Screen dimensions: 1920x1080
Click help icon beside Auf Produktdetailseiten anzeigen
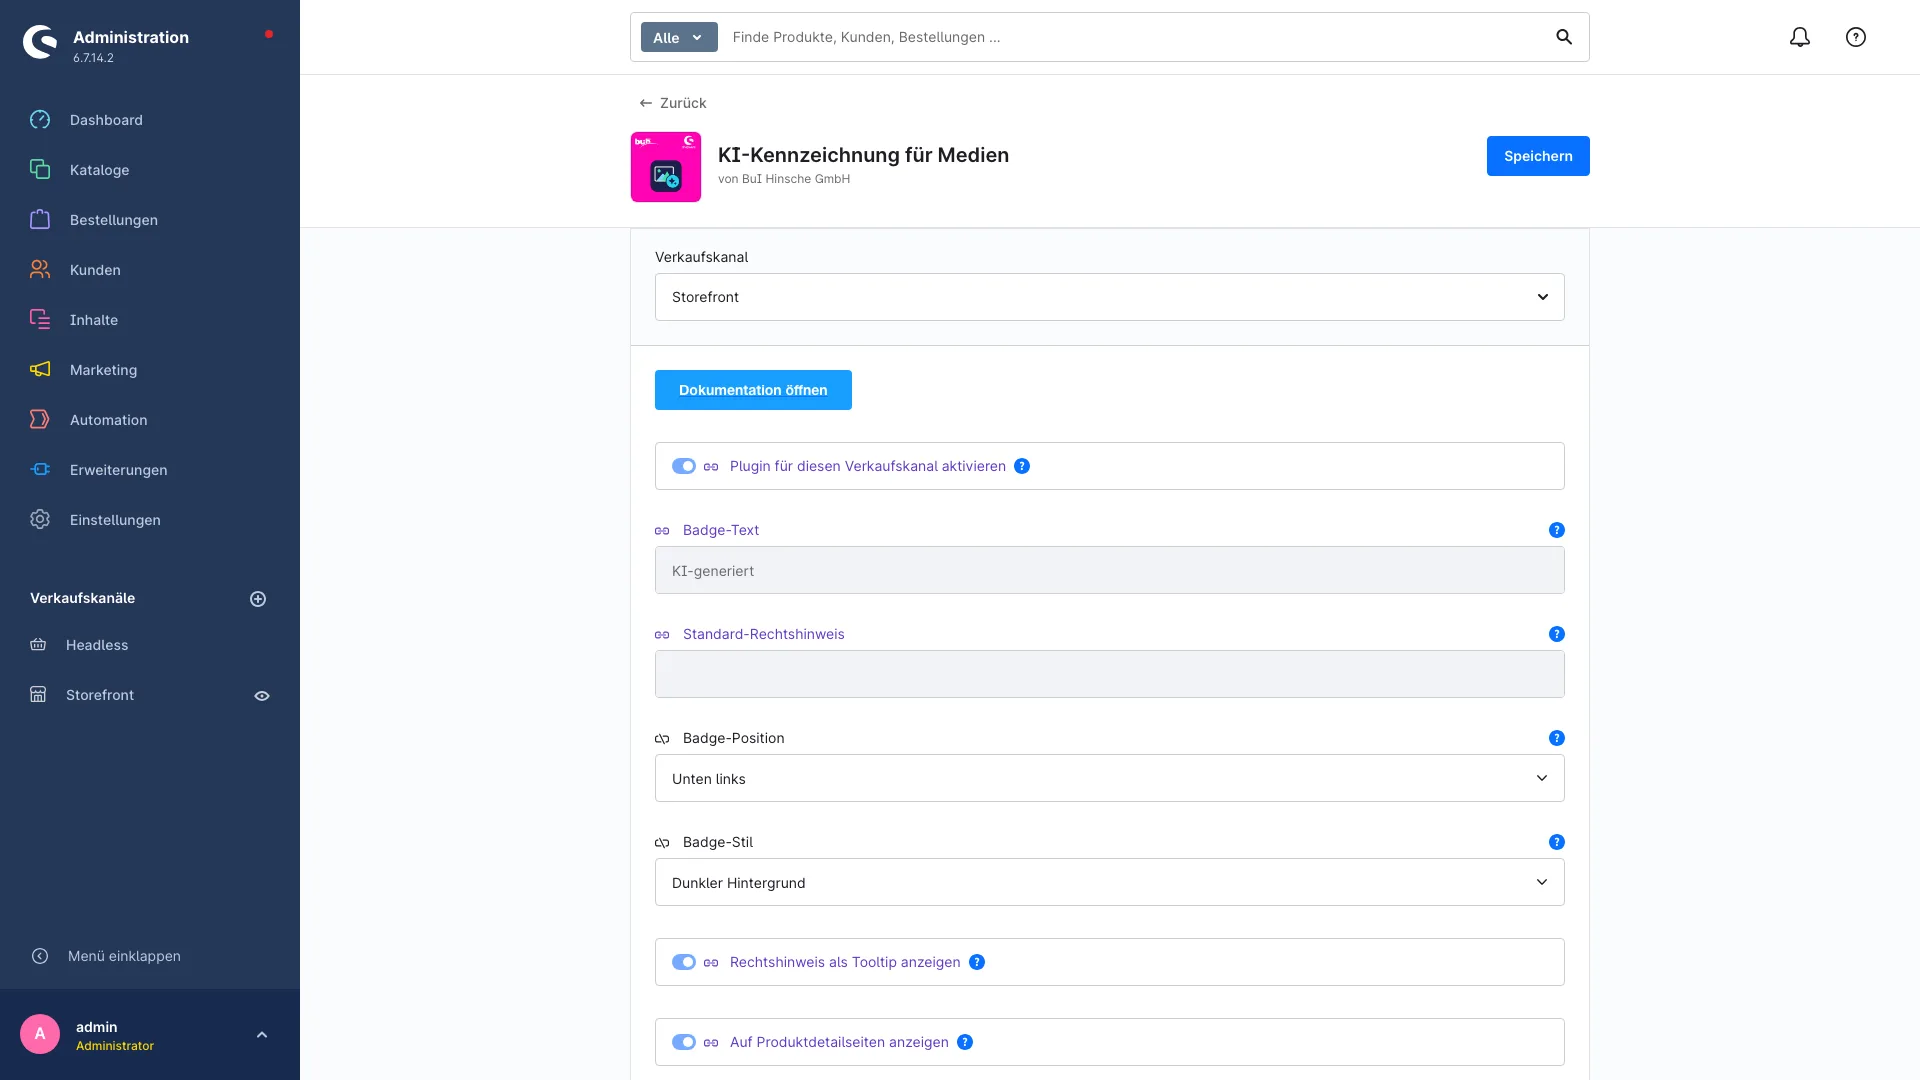pyautogui.click(x=965, y=1042)
